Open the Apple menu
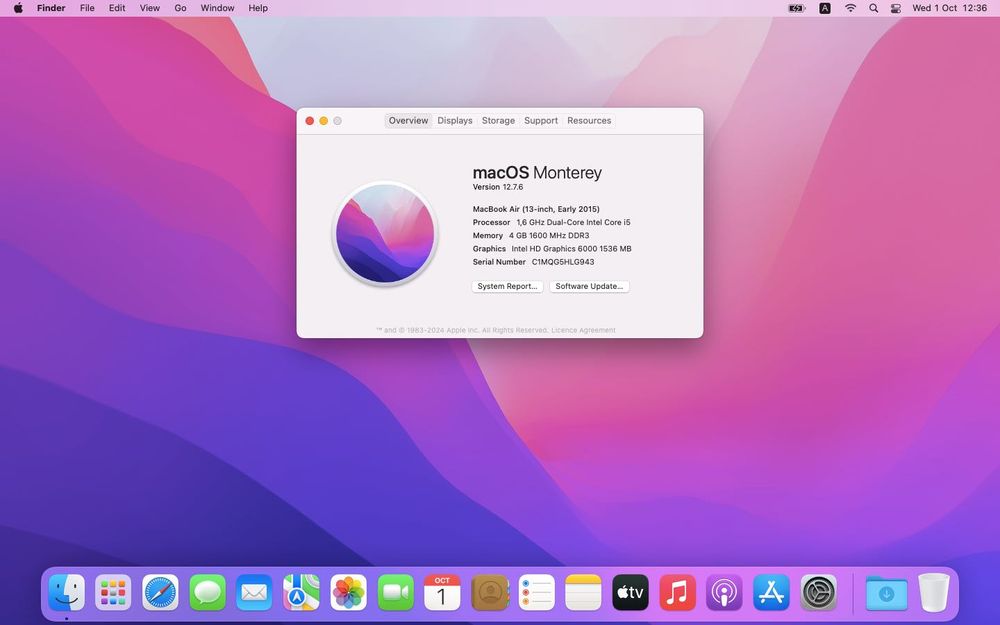The height and width of the screenshot is (625, 1000). [18, 8]
